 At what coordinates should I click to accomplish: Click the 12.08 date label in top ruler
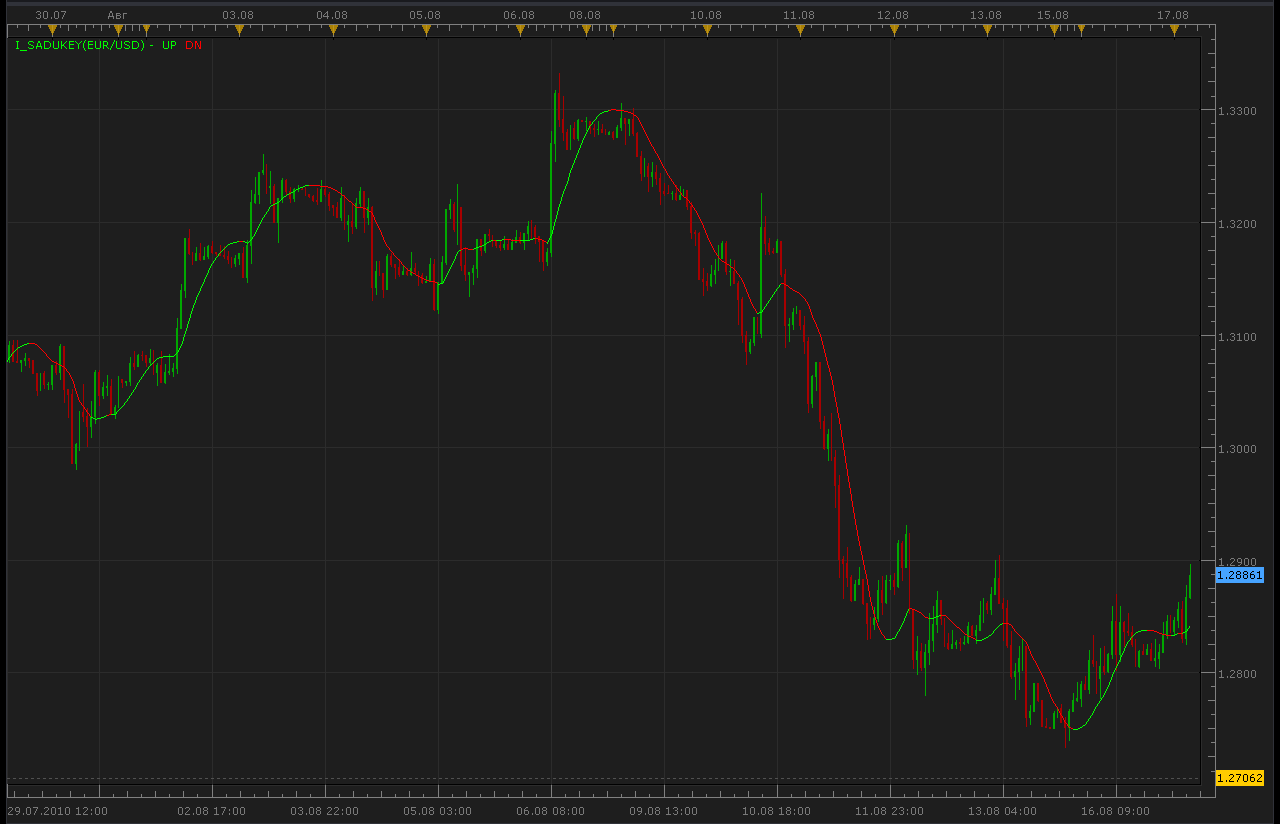tap(893, 15)
